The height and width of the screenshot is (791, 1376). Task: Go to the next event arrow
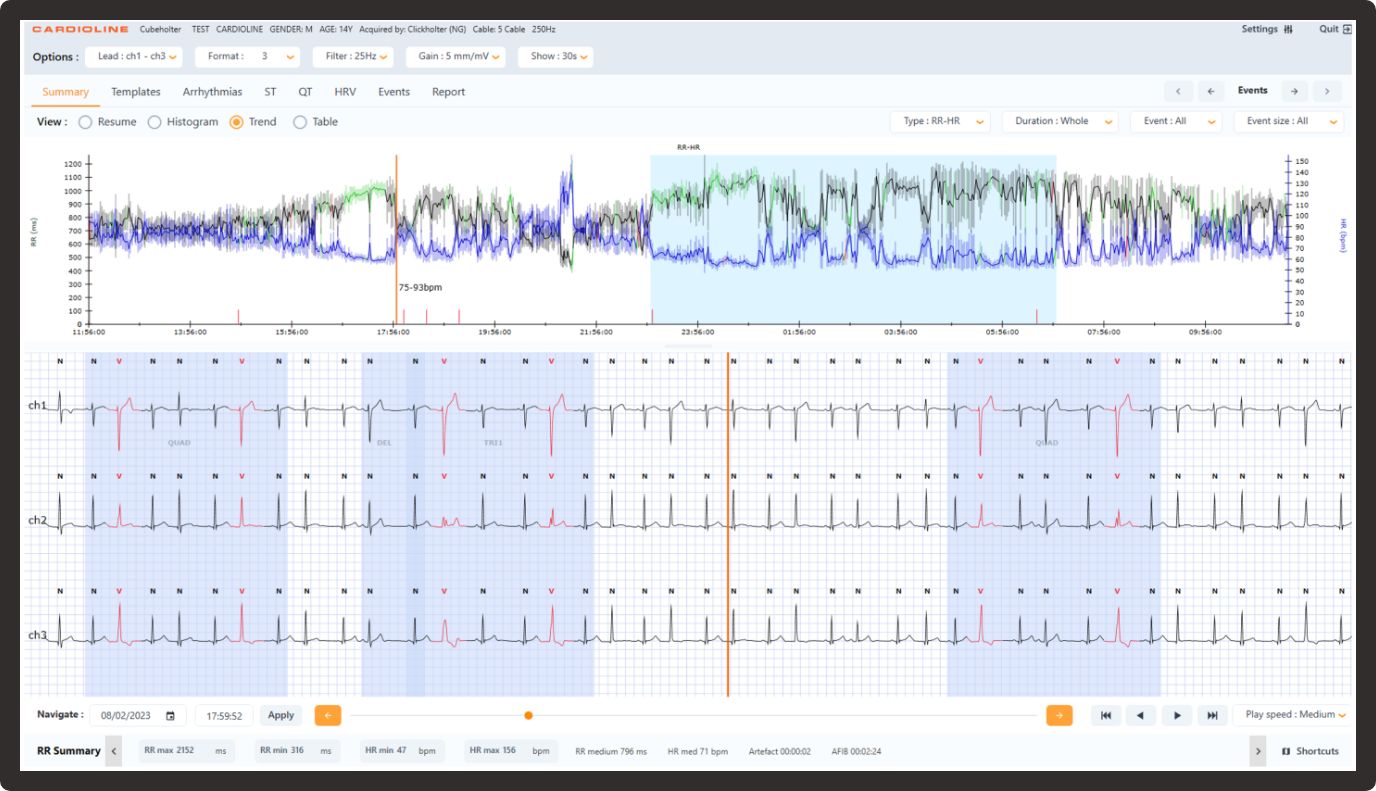pos(1294,91)
